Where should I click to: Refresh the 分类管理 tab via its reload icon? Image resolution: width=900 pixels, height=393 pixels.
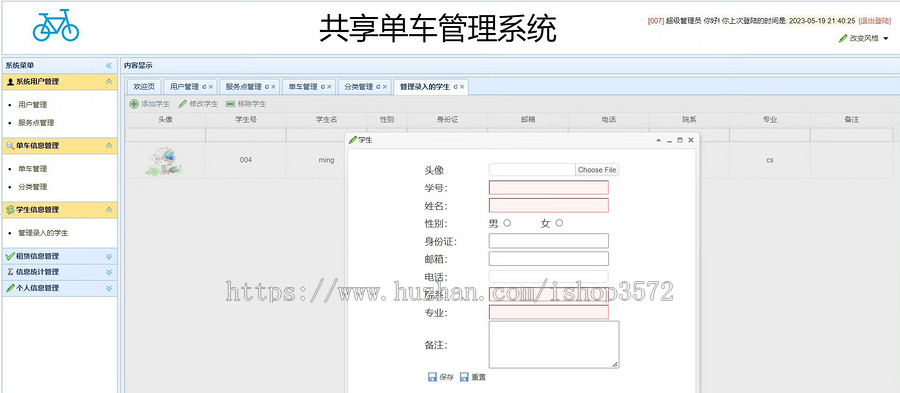pos(379,87)
